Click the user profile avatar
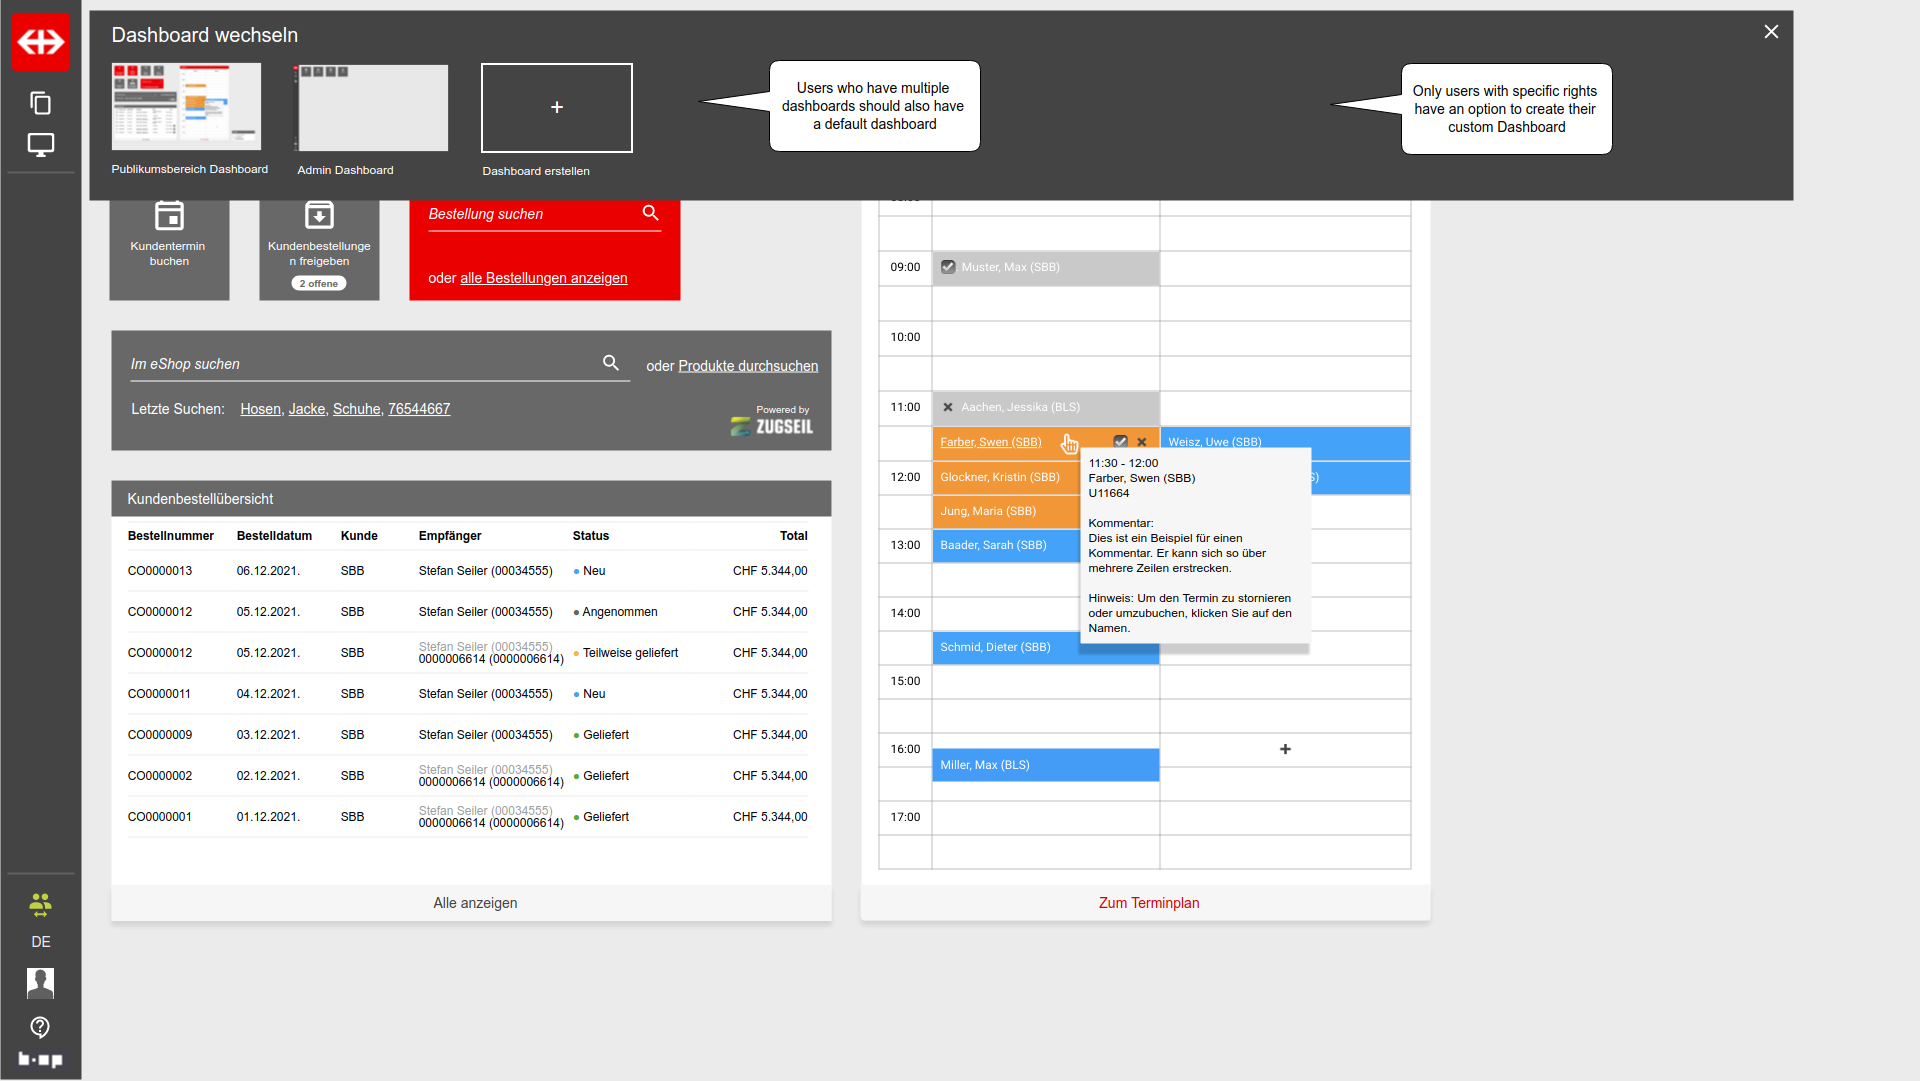1920x1081 pixels. click(x=40, y=983)
